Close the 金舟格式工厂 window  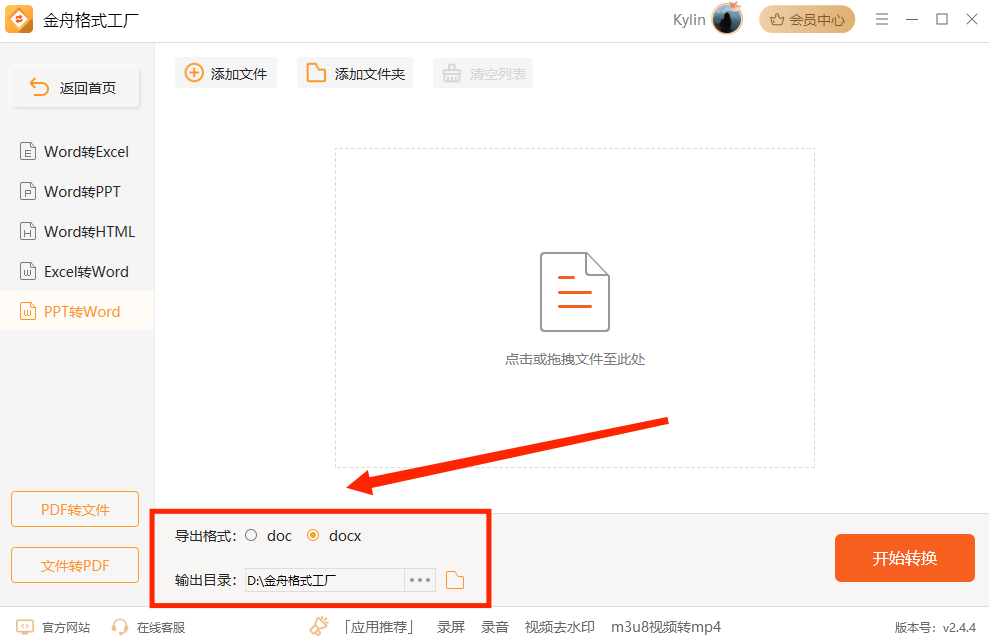tap(972, 20)
